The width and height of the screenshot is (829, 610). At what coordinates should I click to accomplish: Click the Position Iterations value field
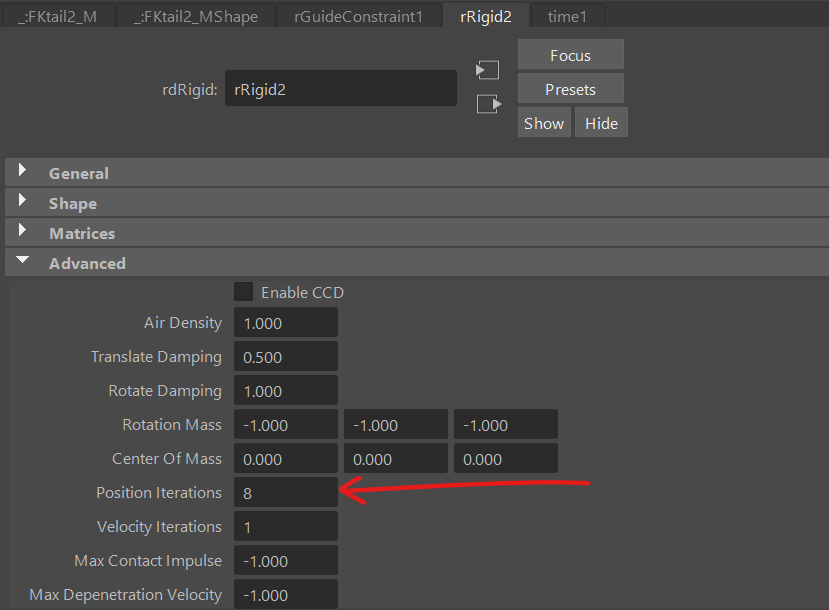(x=285, y=493)
